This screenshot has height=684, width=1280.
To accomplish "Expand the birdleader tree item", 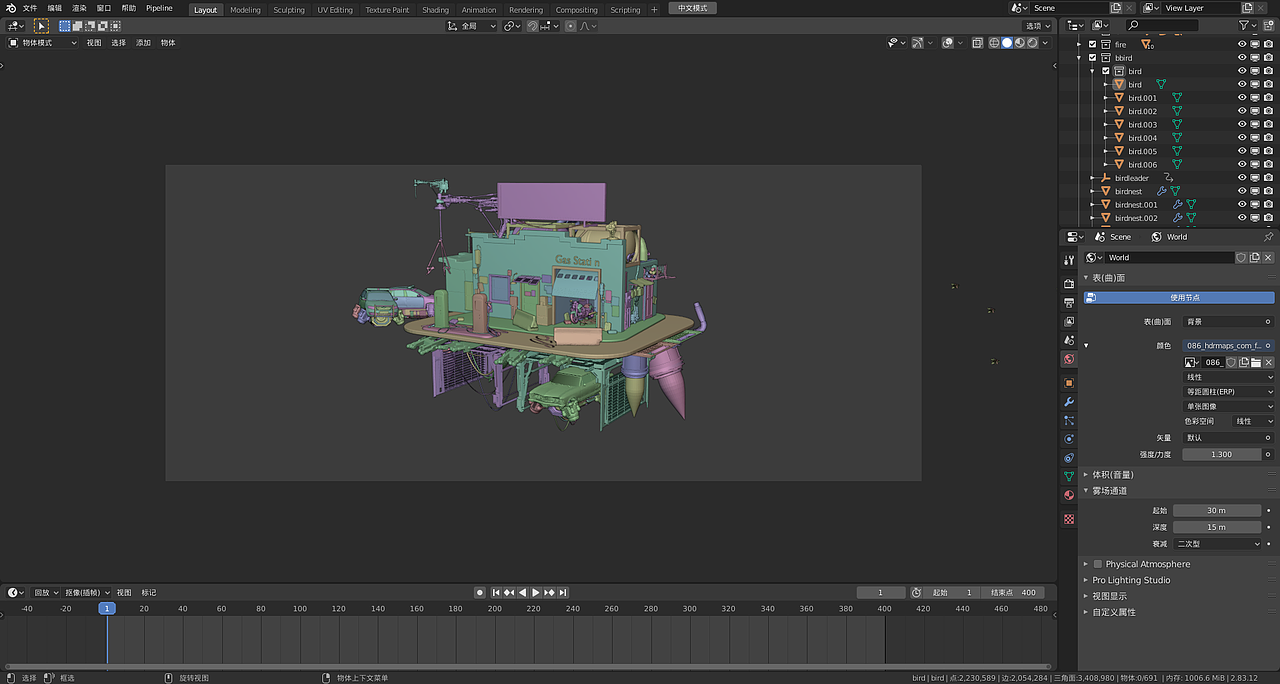I will (1092, 178).
